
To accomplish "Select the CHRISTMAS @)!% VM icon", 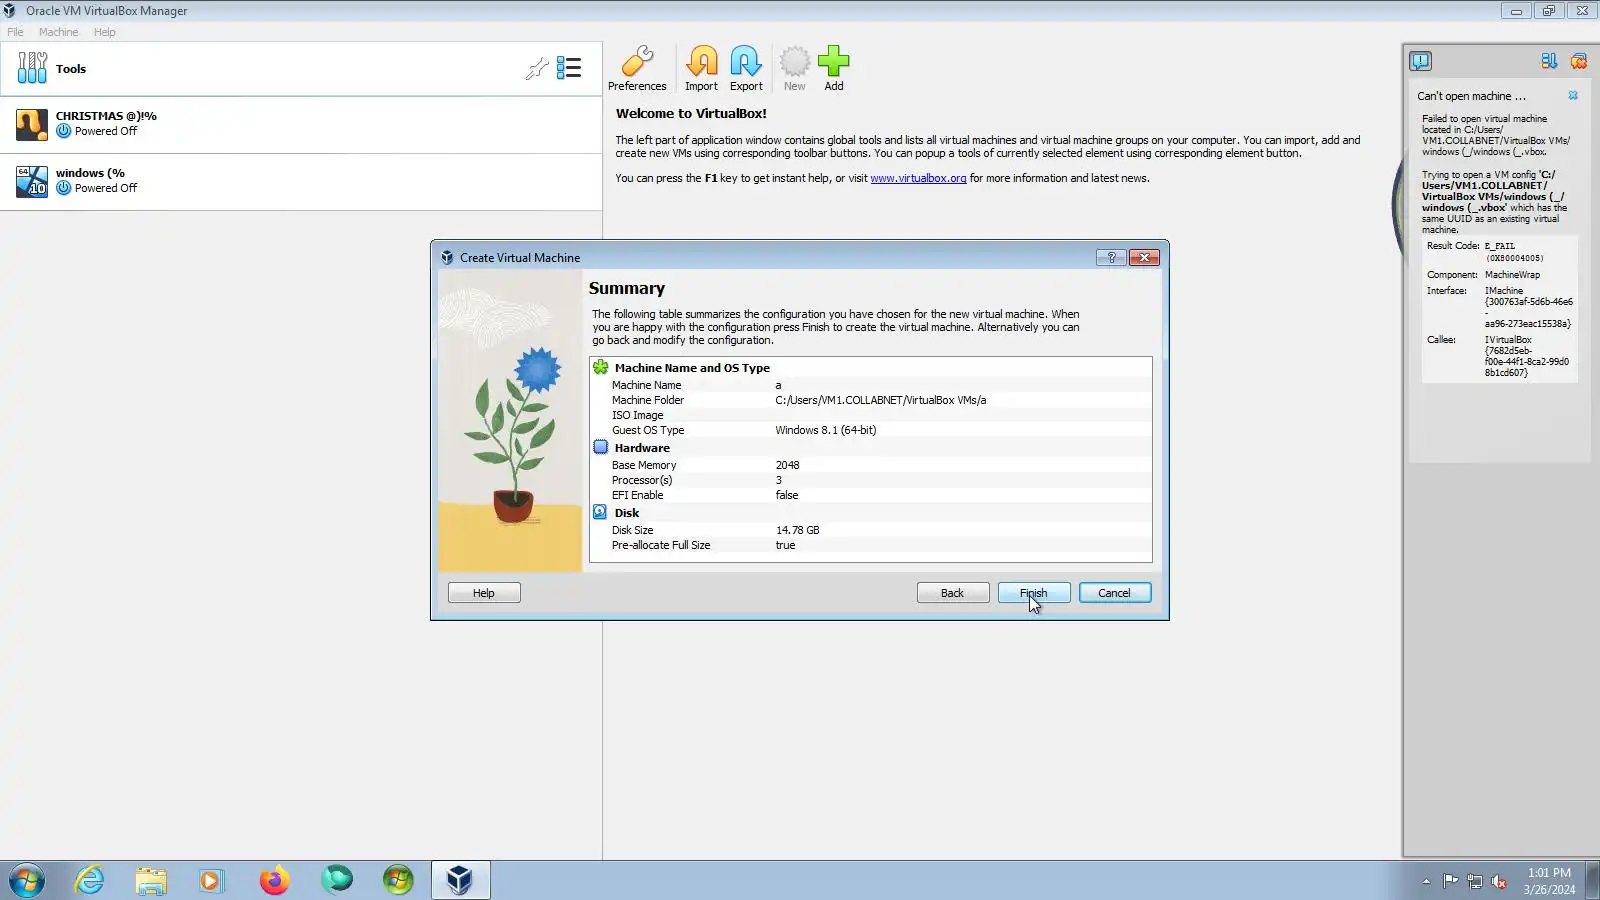I will (32, 125).
